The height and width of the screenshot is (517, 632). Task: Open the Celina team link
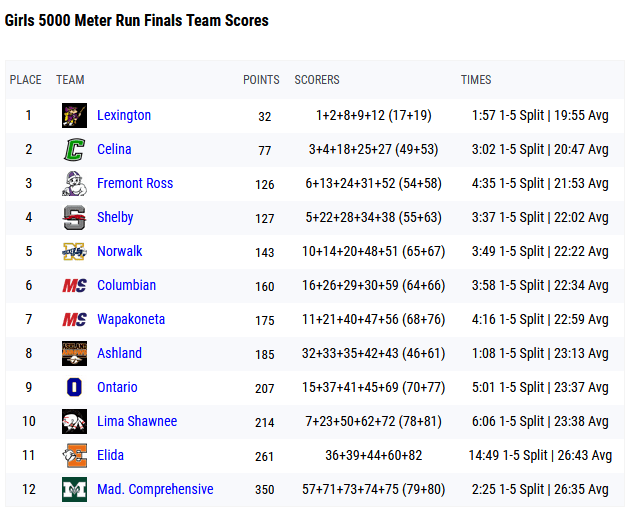[x=114, y=149]
